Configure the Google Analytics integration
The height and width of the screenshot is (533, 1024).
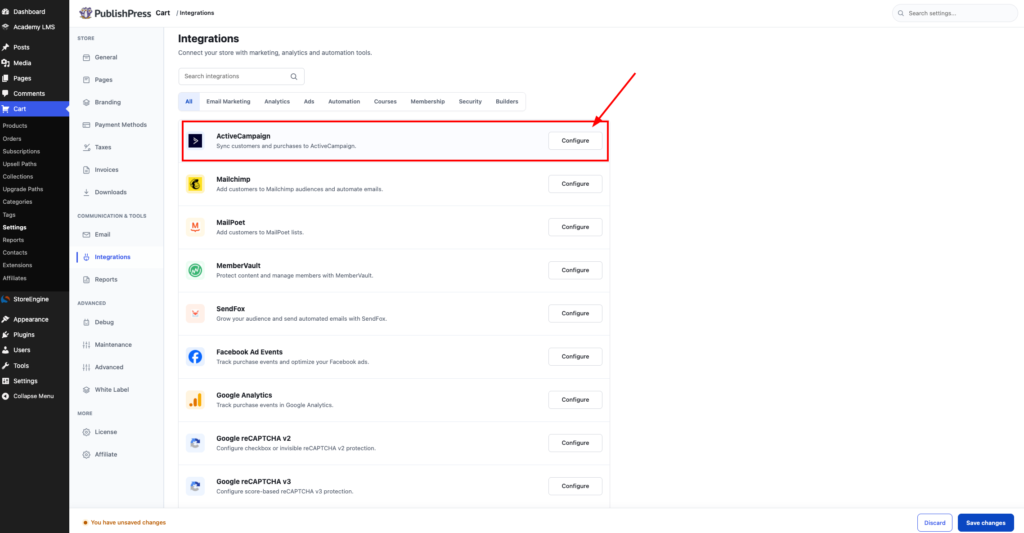pyautogui.click(x=575, y=399)
